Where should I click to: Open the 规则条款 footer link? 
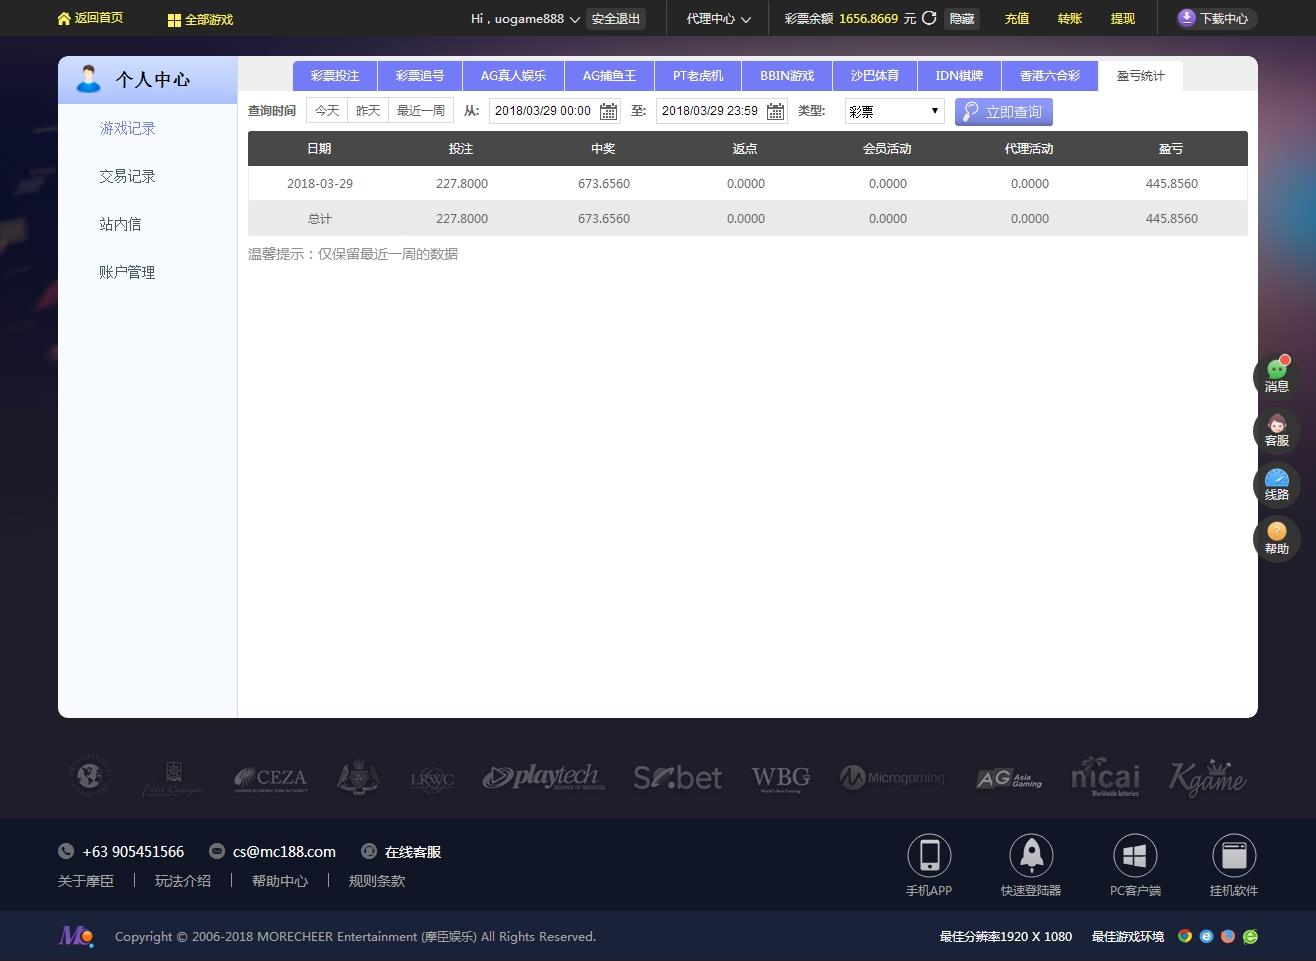(377, 881)
